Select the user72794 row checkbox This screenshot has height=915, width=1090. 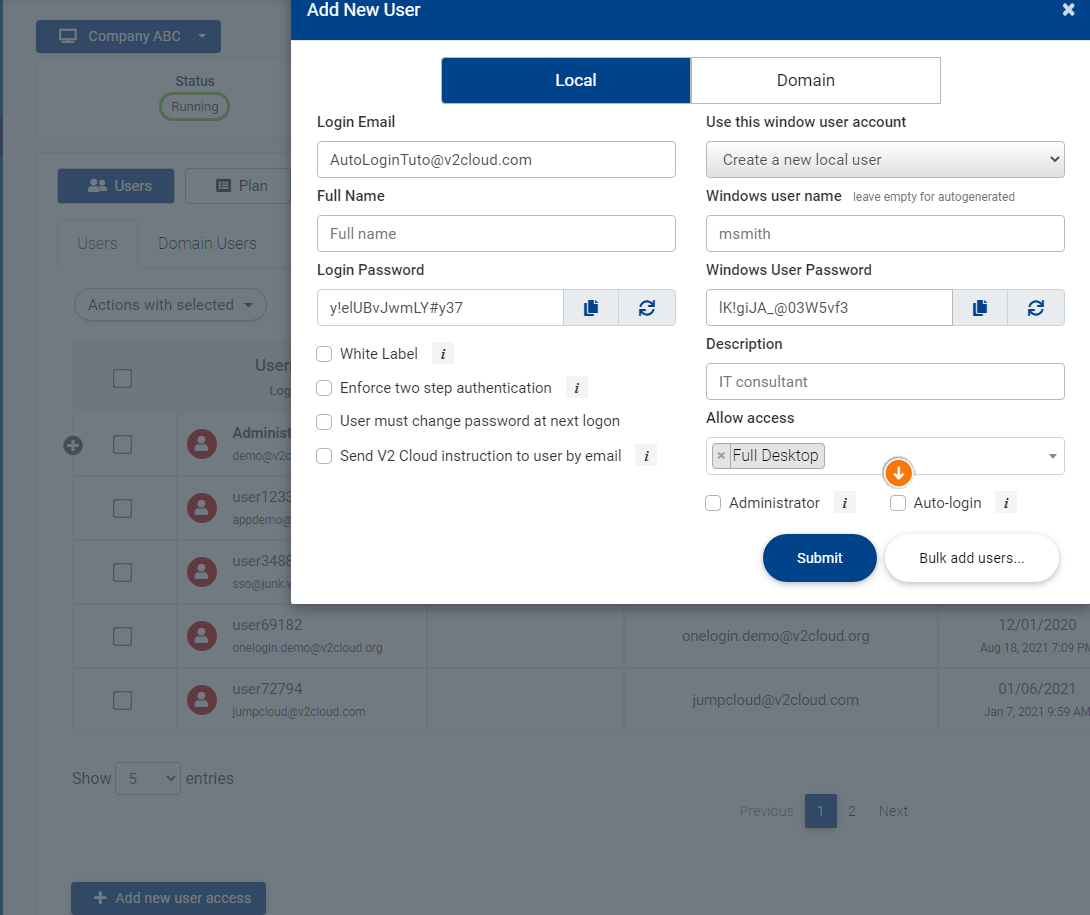(x=122, y=700)
